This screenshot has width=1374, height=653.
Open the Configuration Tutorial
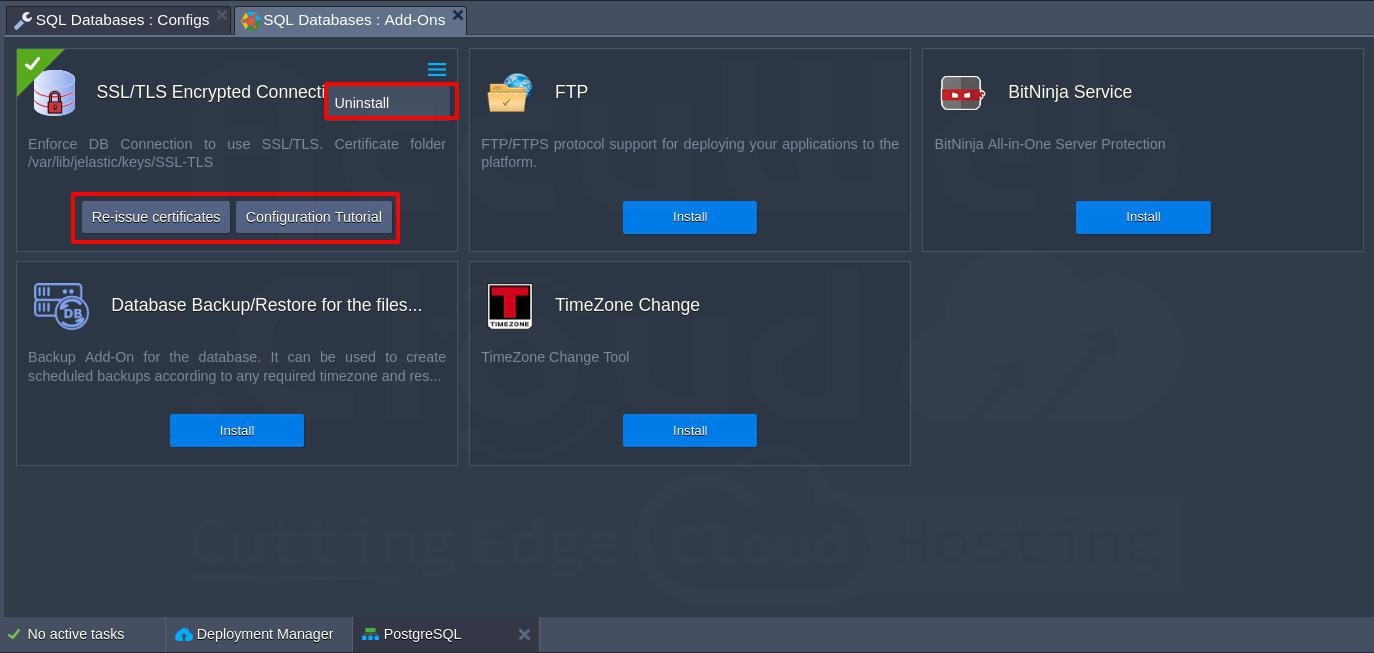(x=314, y=217)
